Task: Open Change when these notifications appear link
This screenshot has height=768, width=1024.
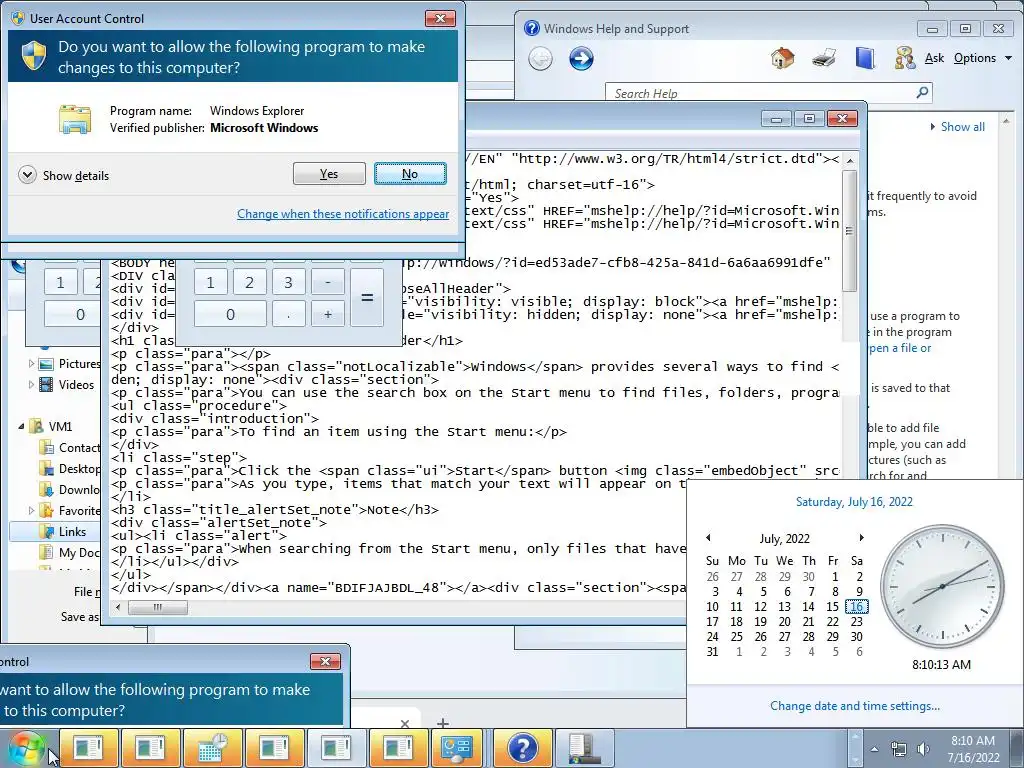Action: [343, 214]
